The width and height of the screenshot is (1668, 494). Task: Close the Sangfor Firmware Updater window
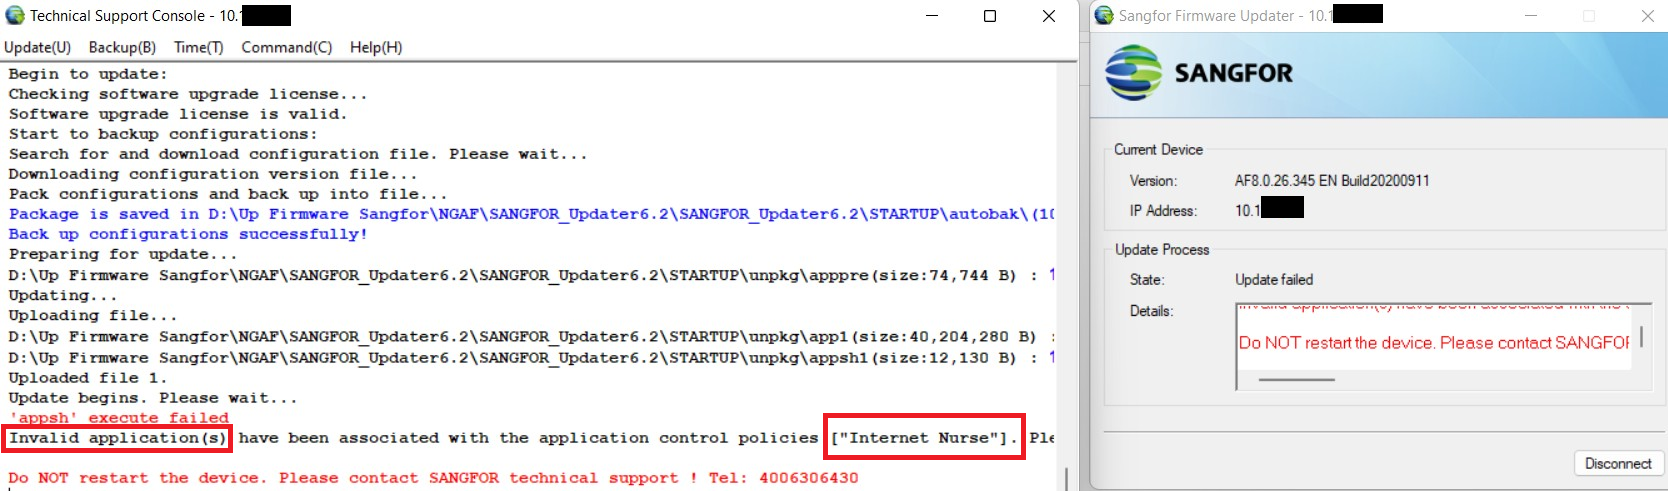[1647, 16]
